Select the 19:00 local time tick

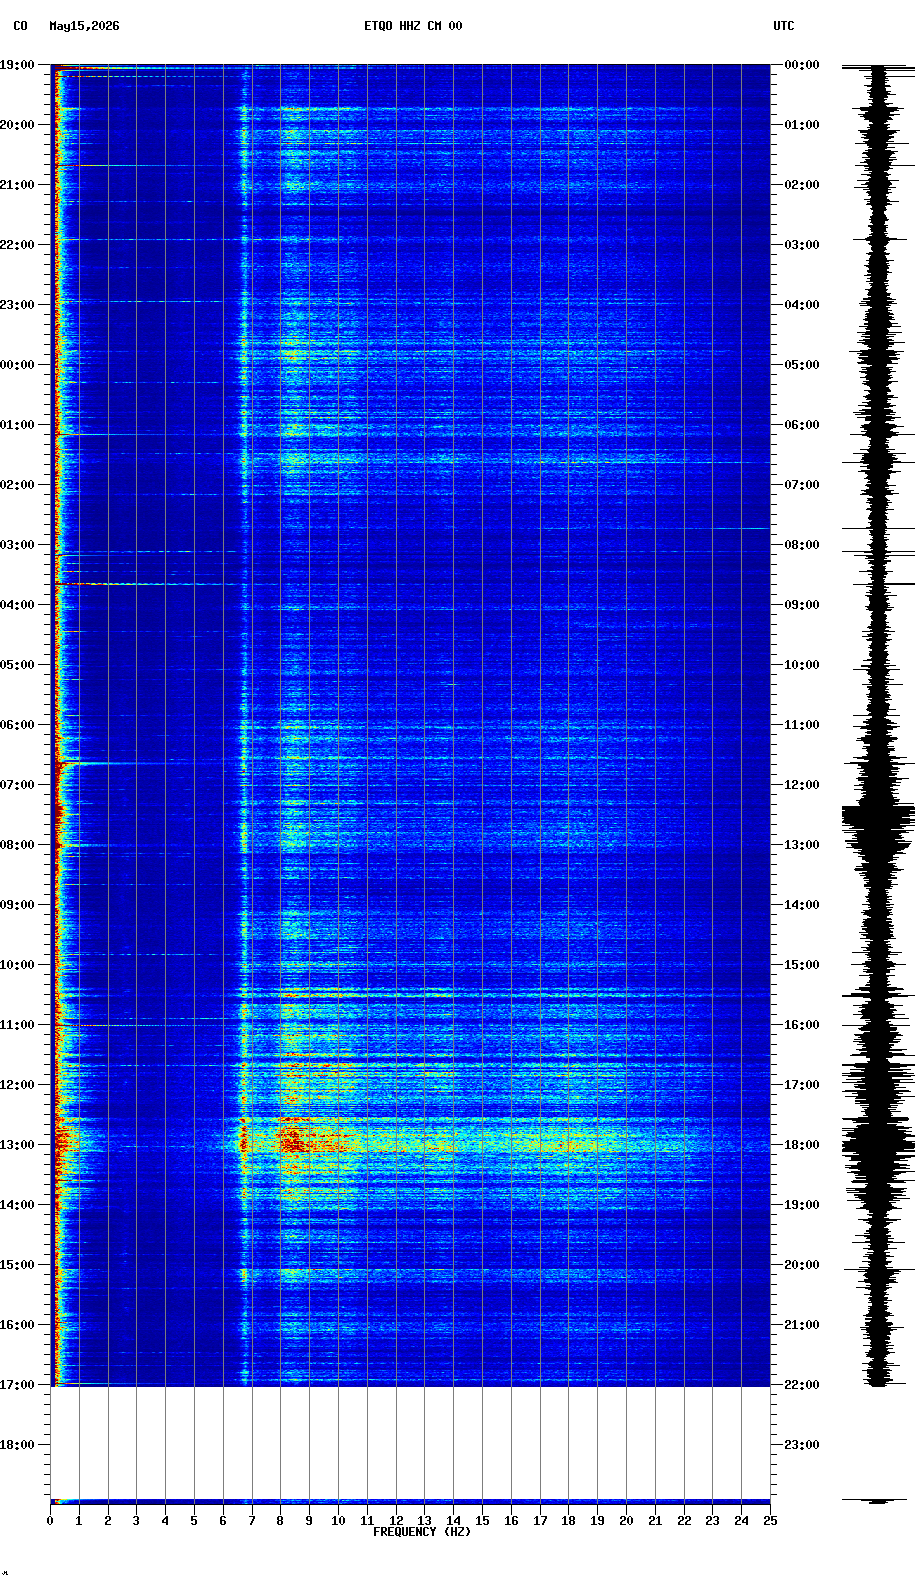(17, 65)
